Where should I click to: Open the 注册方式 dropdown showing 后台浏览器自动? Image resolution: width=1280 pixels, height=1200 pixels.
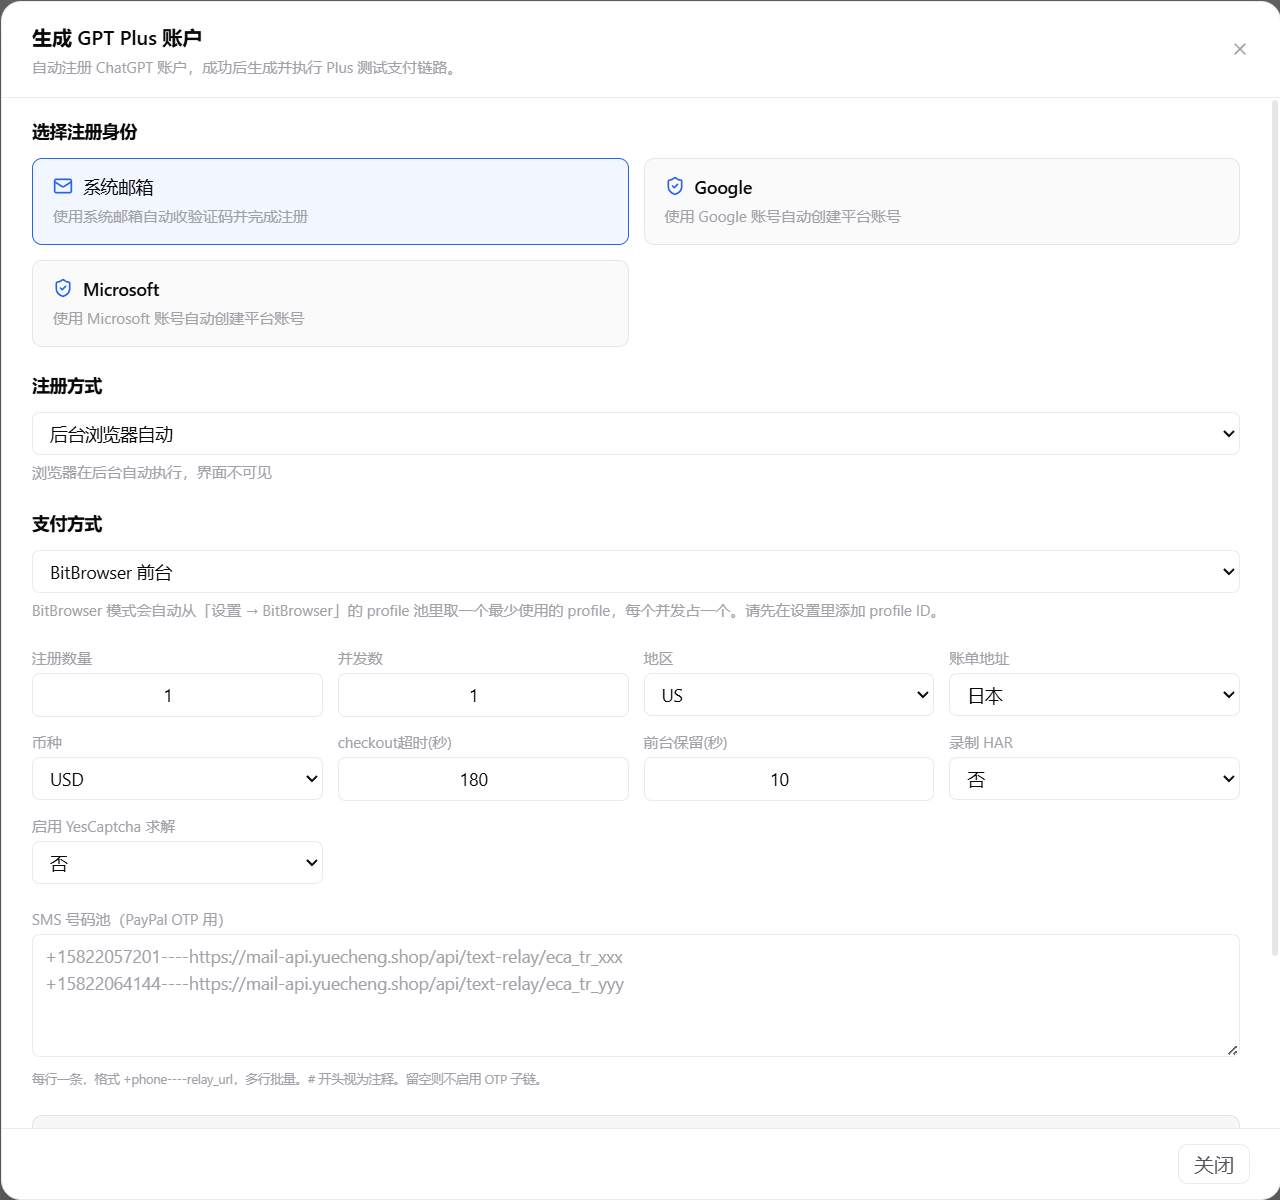coord(636,434)
